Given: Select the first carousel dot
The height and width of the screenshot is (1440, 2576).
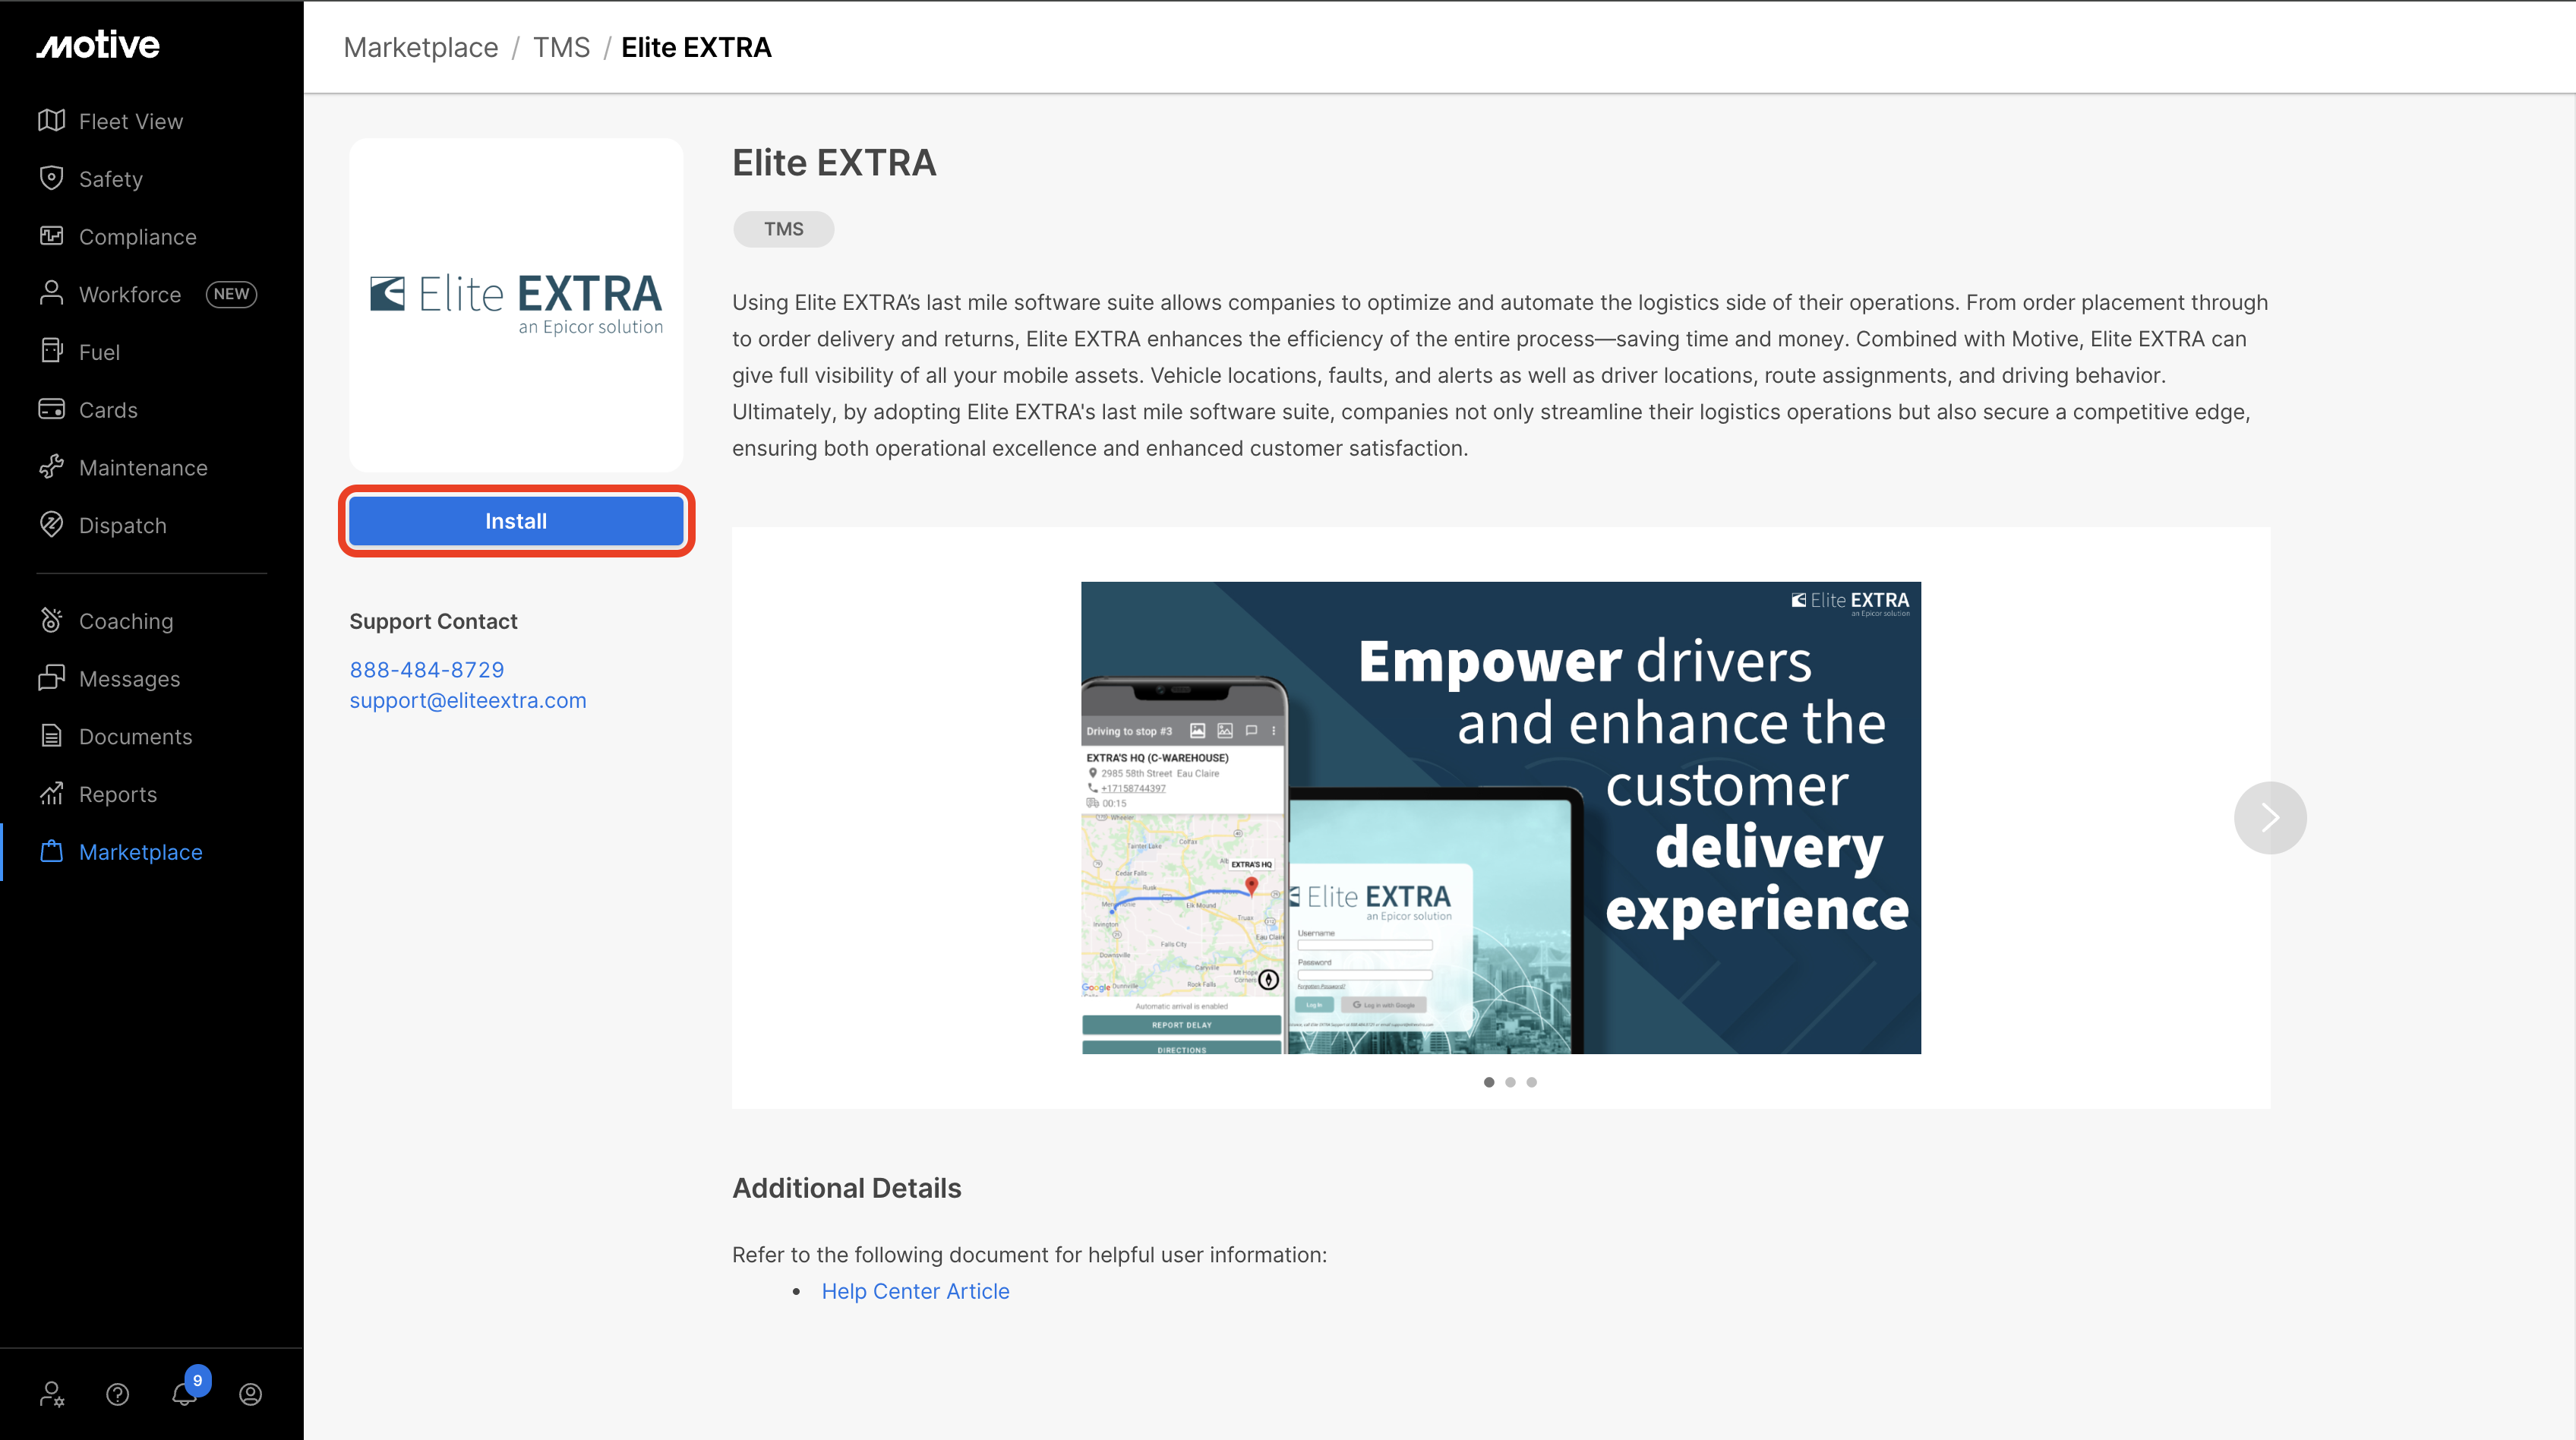Looking at the screenshot, I should tap(1489, 1082).
